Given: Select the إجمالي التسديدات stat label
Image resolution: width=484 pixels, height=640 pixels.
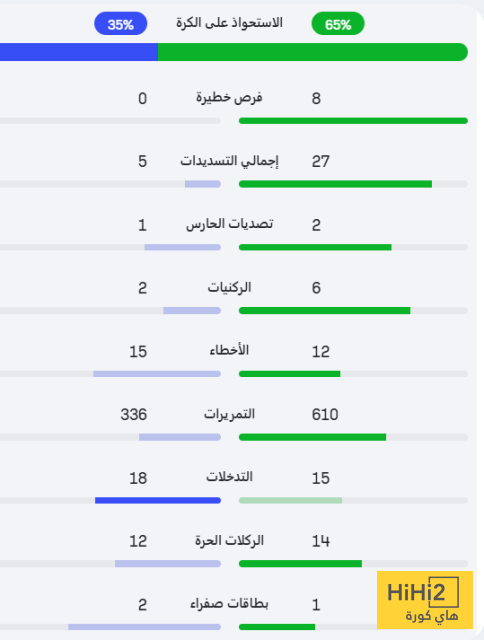Looking at the screenshot, I should 229,161.
